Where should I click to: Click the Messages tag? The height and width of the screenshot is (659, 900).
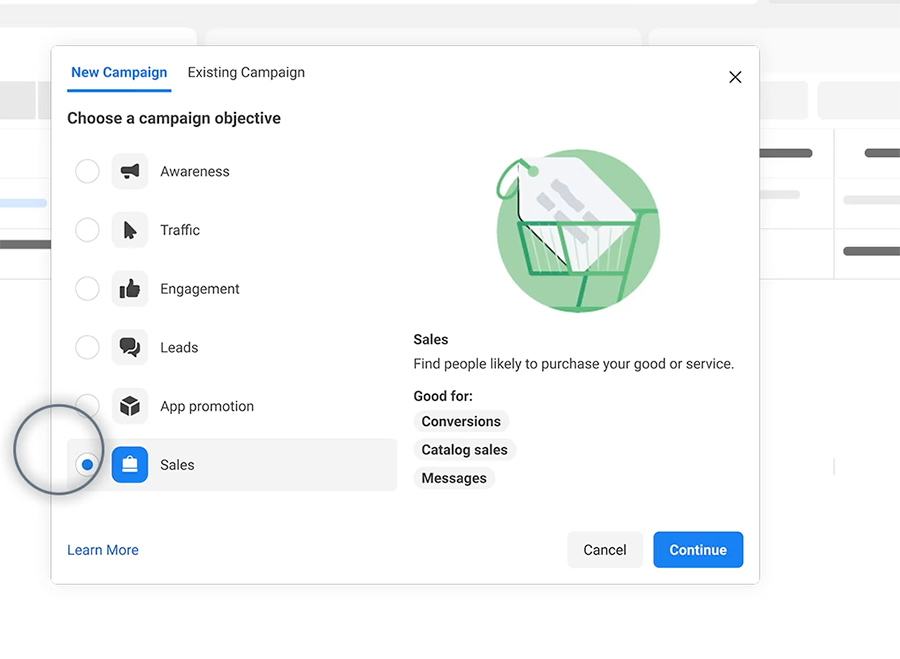click(x=454, y=478)
